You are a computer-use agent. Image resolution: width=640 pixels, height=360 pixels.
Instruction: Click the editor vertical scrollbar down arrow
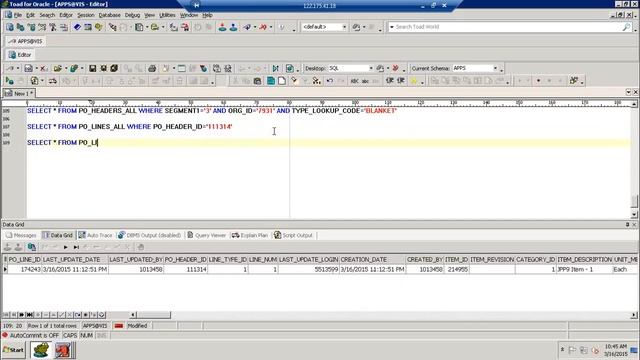(634, 214)
